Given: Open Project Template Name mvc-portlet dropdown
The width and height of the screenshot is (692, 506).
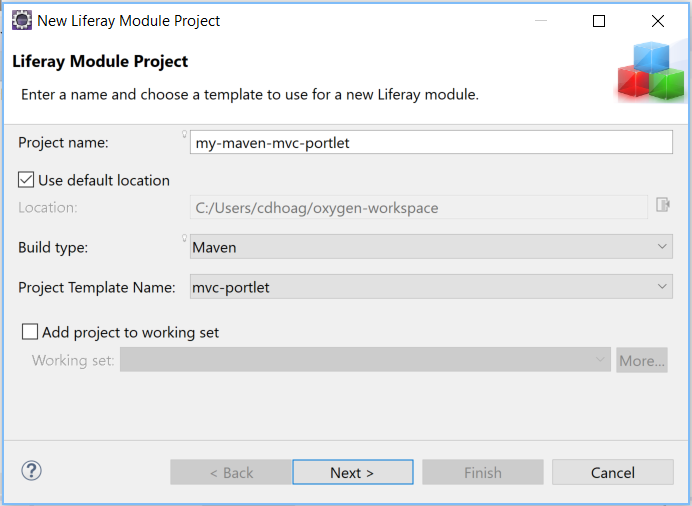Looking at the screenshot, I should 431,287.
